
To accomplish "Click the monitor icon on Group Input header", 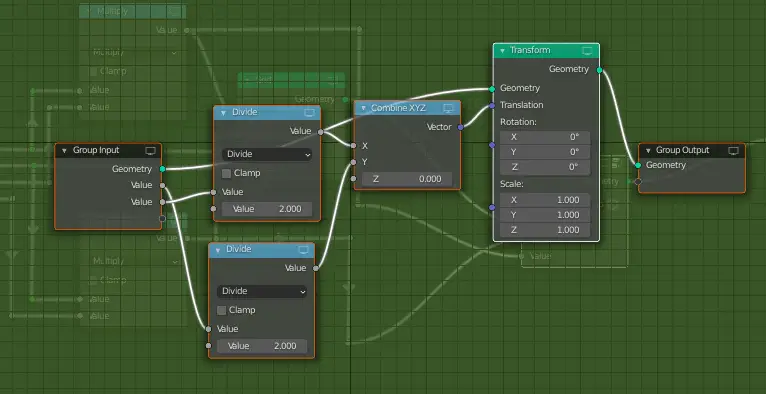I will coord(150,150).
